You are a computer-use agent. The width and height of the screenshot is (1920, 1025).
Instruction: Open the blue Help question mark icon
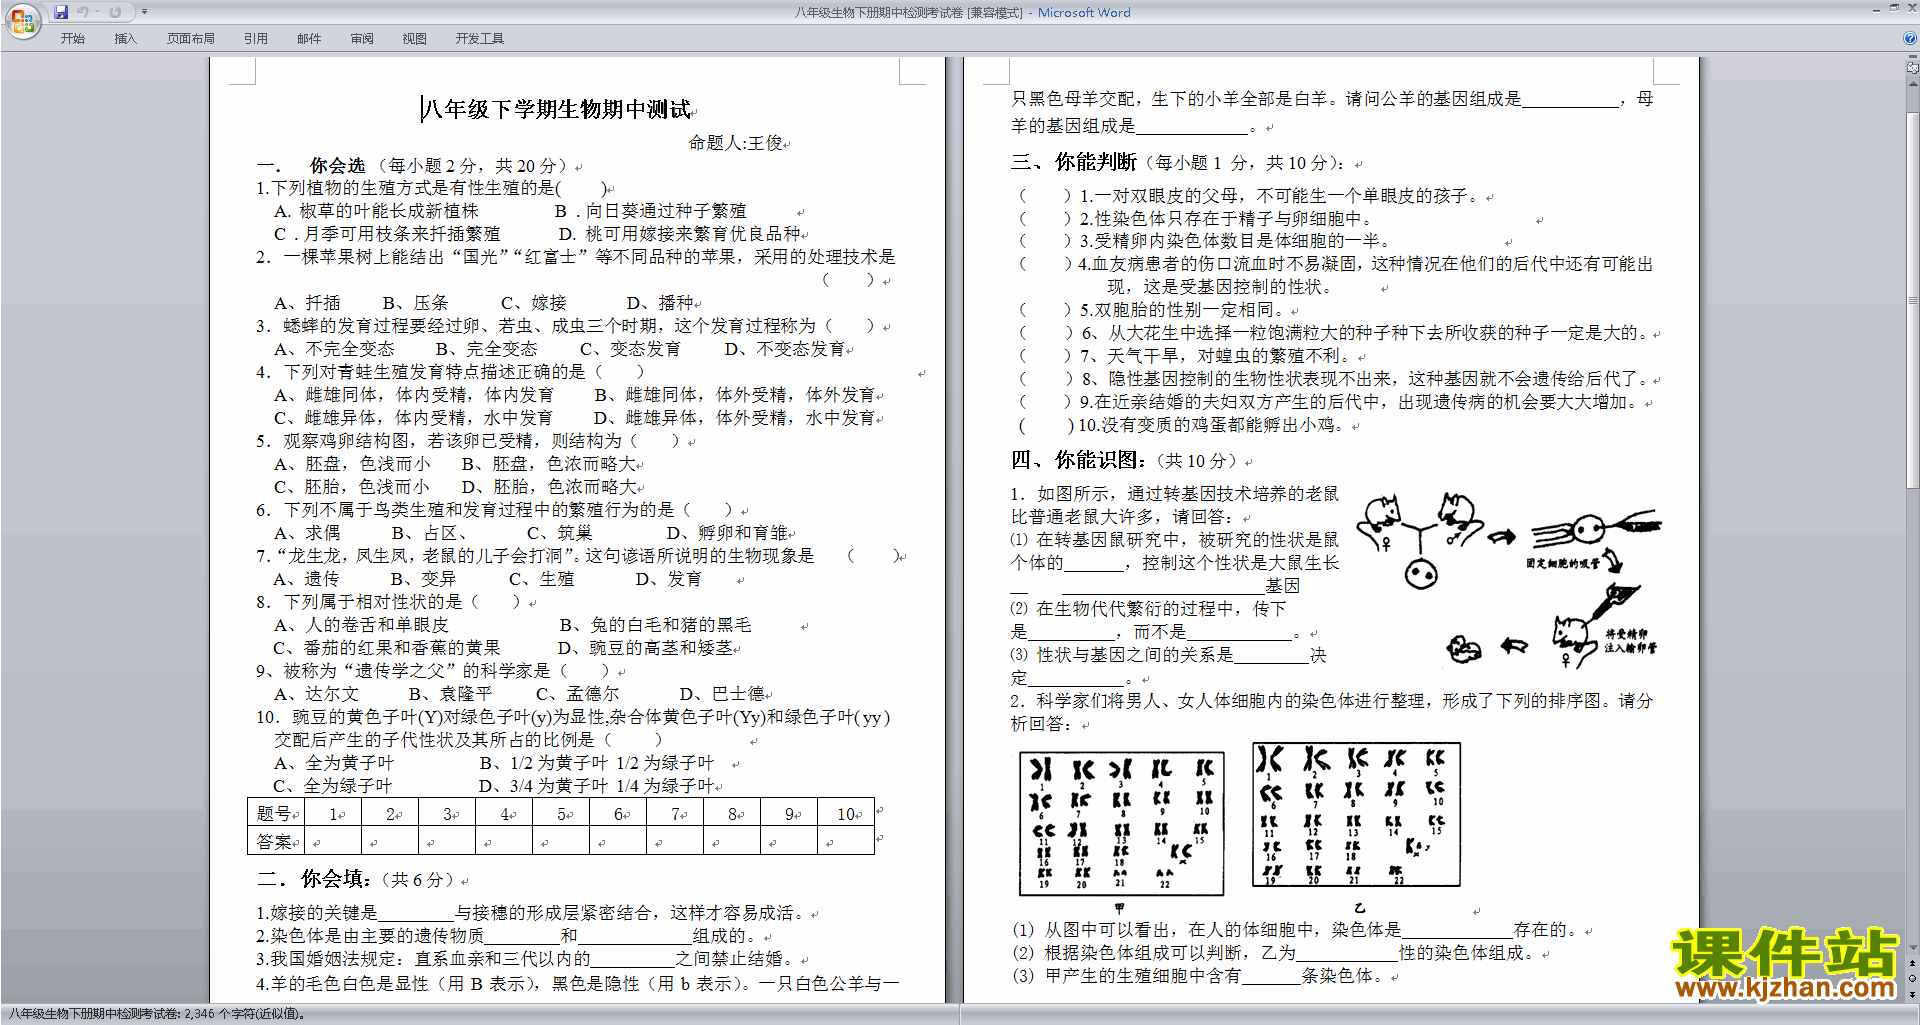[1909, 38]
